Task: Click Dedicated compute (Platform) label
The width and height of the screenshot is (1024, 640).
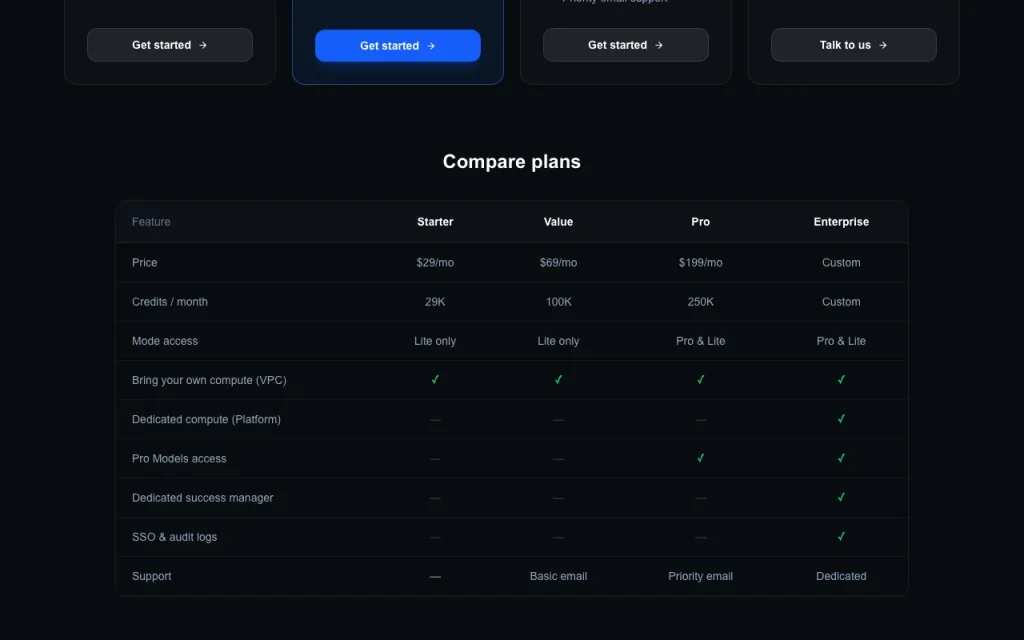Action: click(206, 419)
